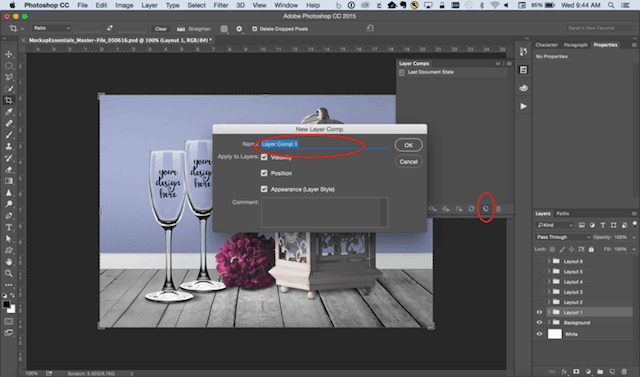Click the reset crop icon

click(x=370, y=28)
